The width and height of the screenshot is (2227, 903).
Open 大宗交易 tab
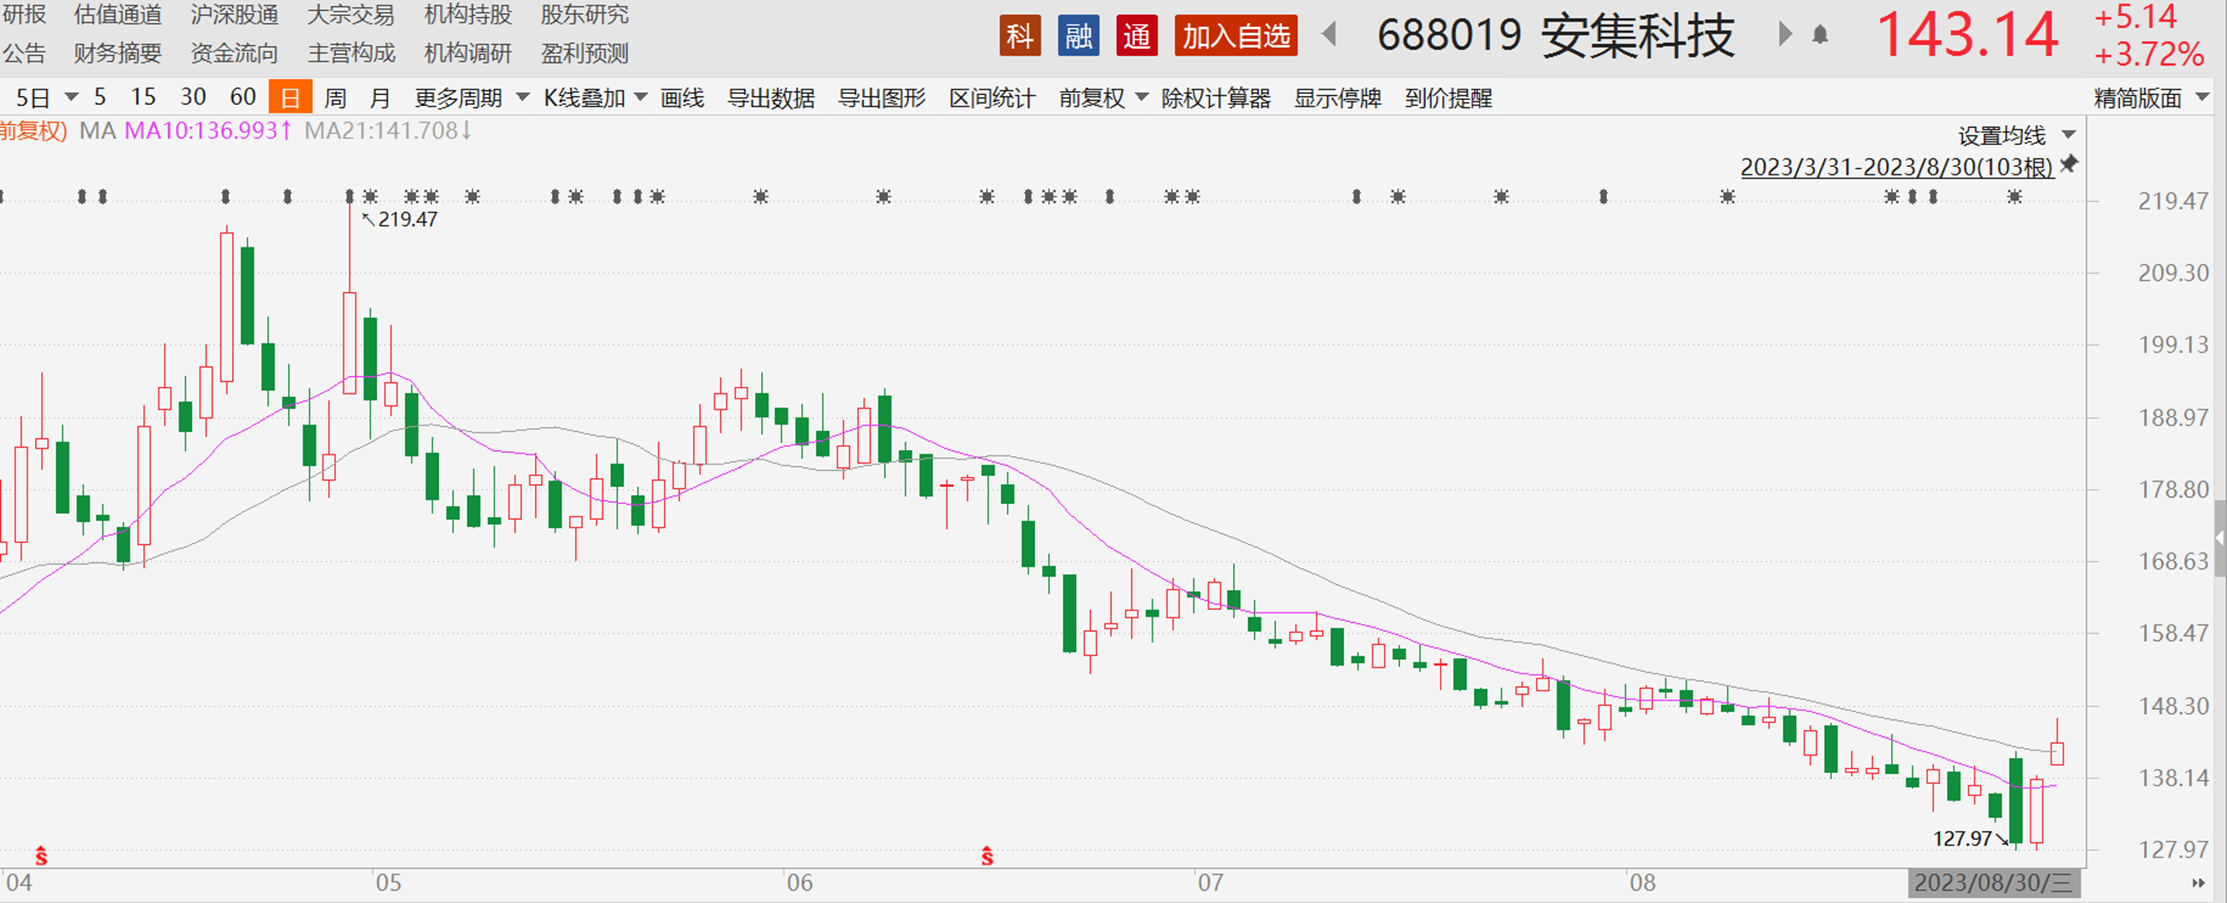point(350,15)
